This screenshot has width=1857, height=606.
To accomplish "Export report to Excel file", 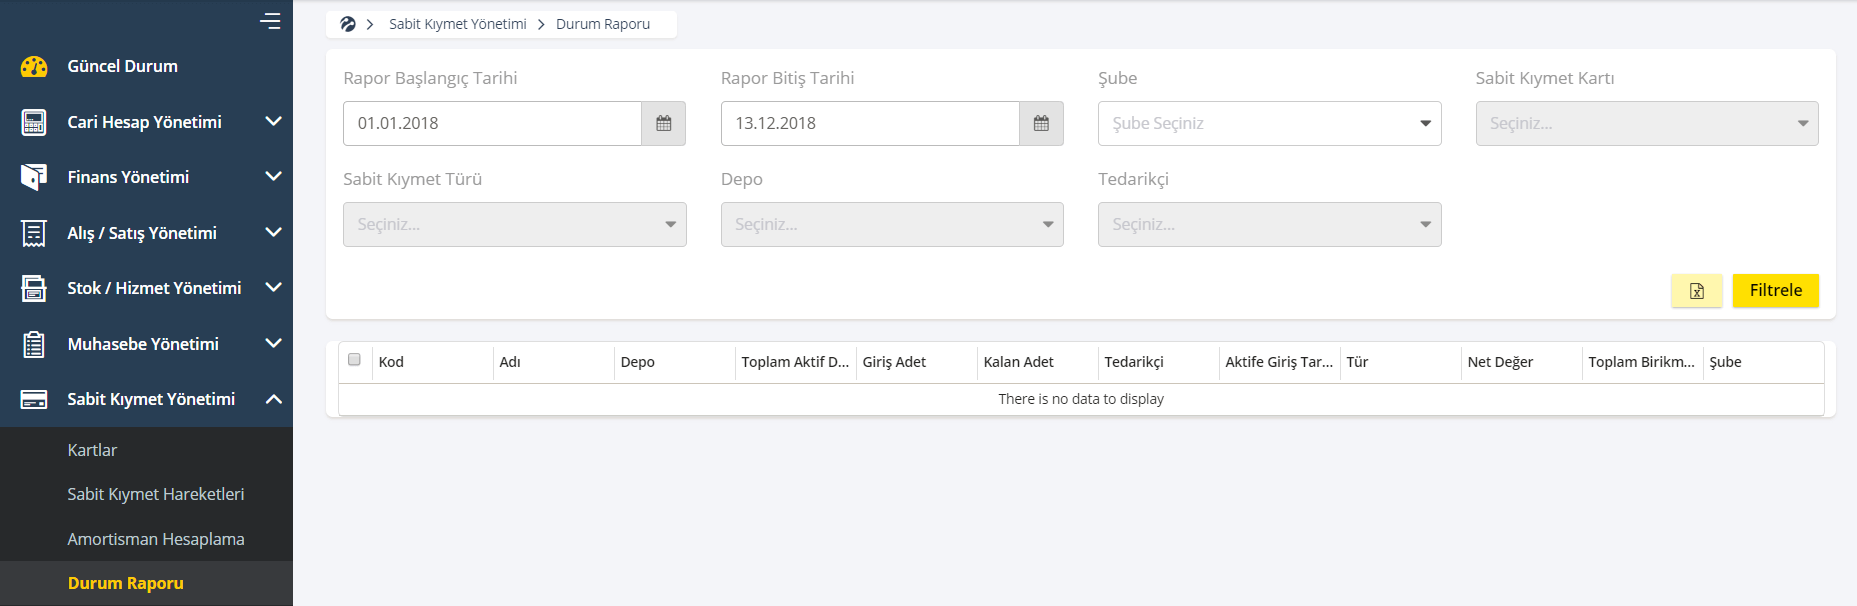I will click(1697, 291).
